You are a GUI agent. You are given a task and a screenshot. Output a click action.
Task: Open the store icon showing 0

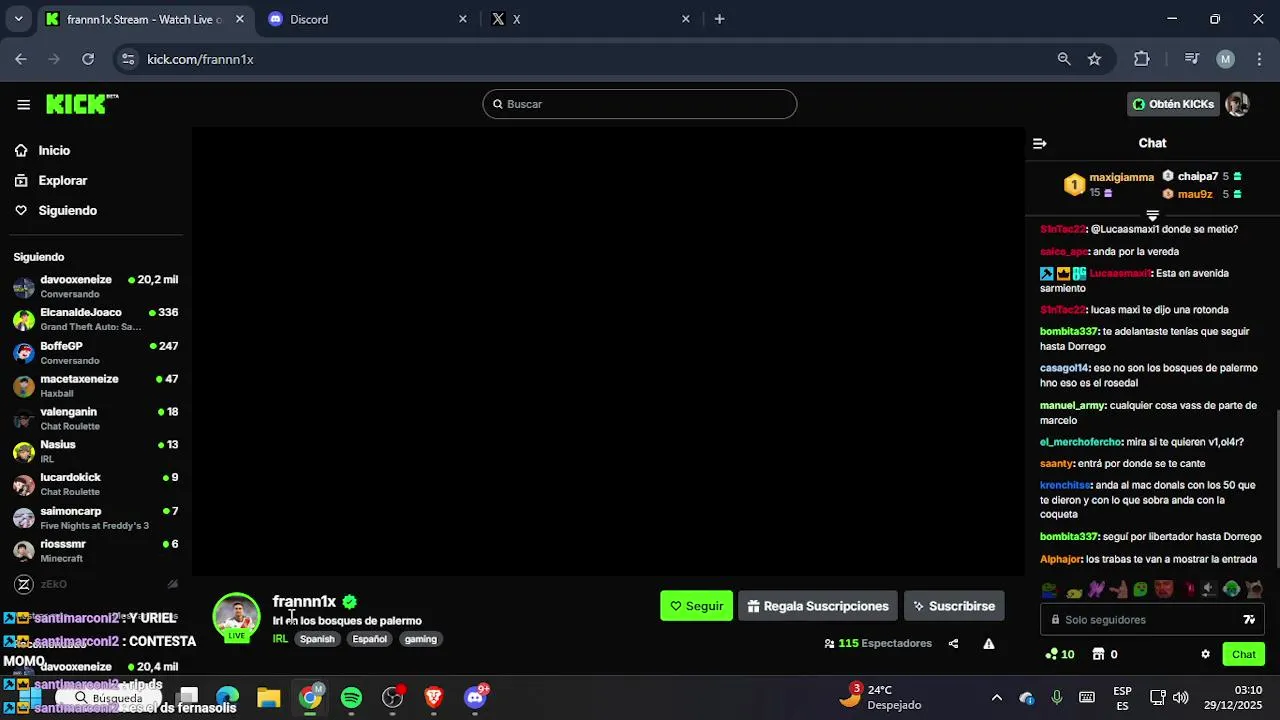pyautogui.click(x=1104, y=654)
